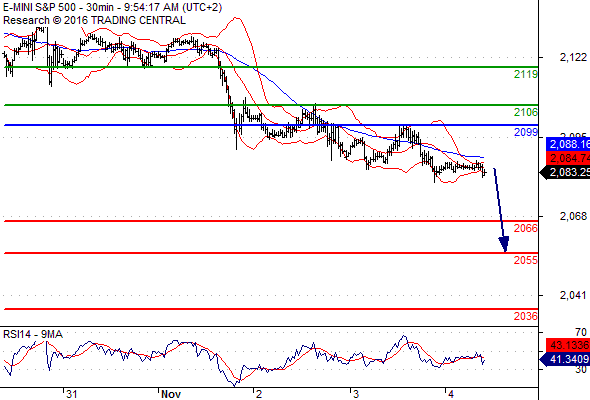Click the green 2106 resistance label
This screenshot has width=590, height=400.
click(x=526, y=112)
